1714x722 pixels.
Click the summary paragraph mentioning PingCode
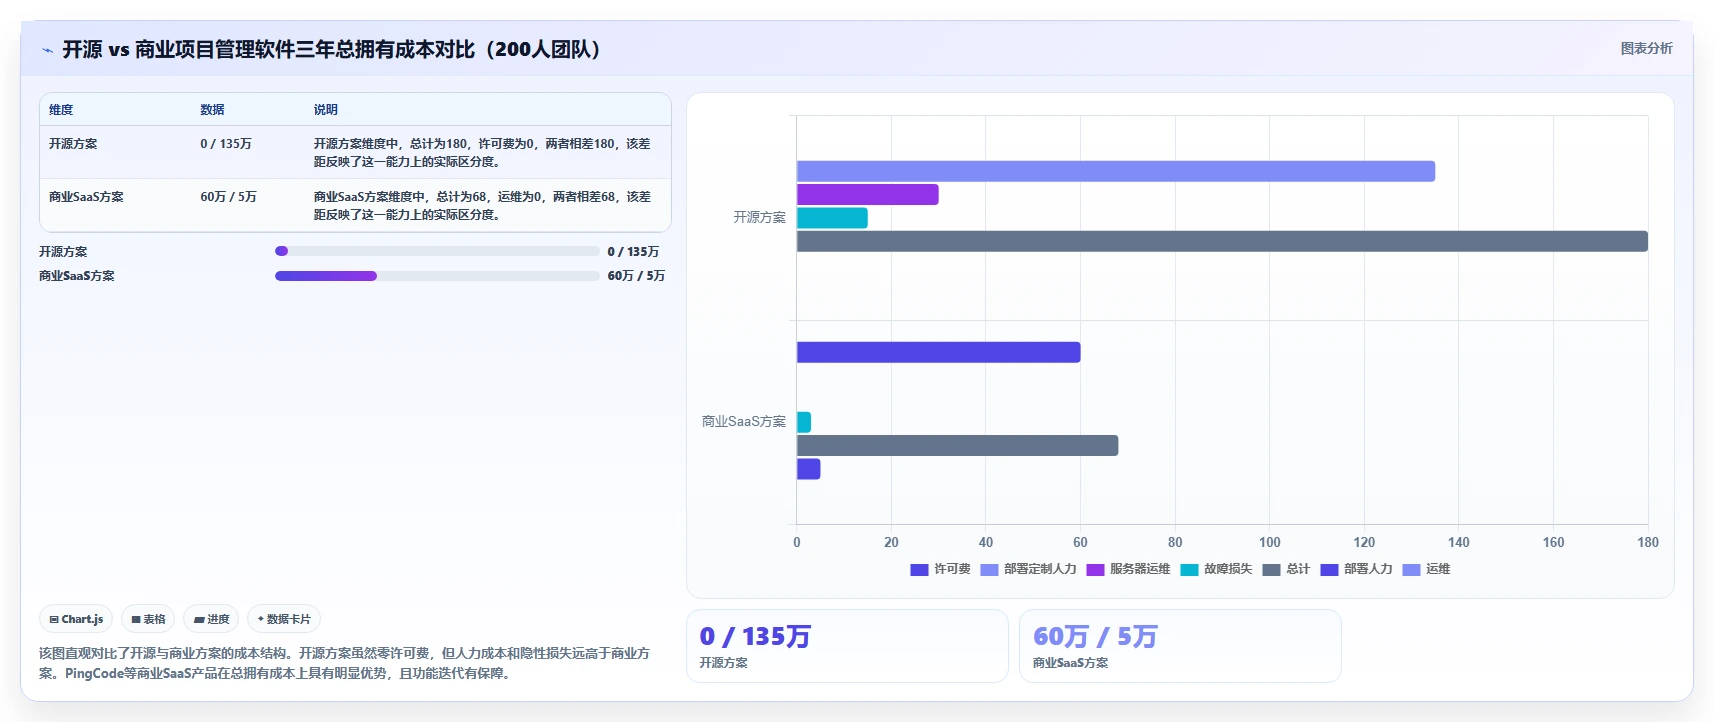(345, 663)
